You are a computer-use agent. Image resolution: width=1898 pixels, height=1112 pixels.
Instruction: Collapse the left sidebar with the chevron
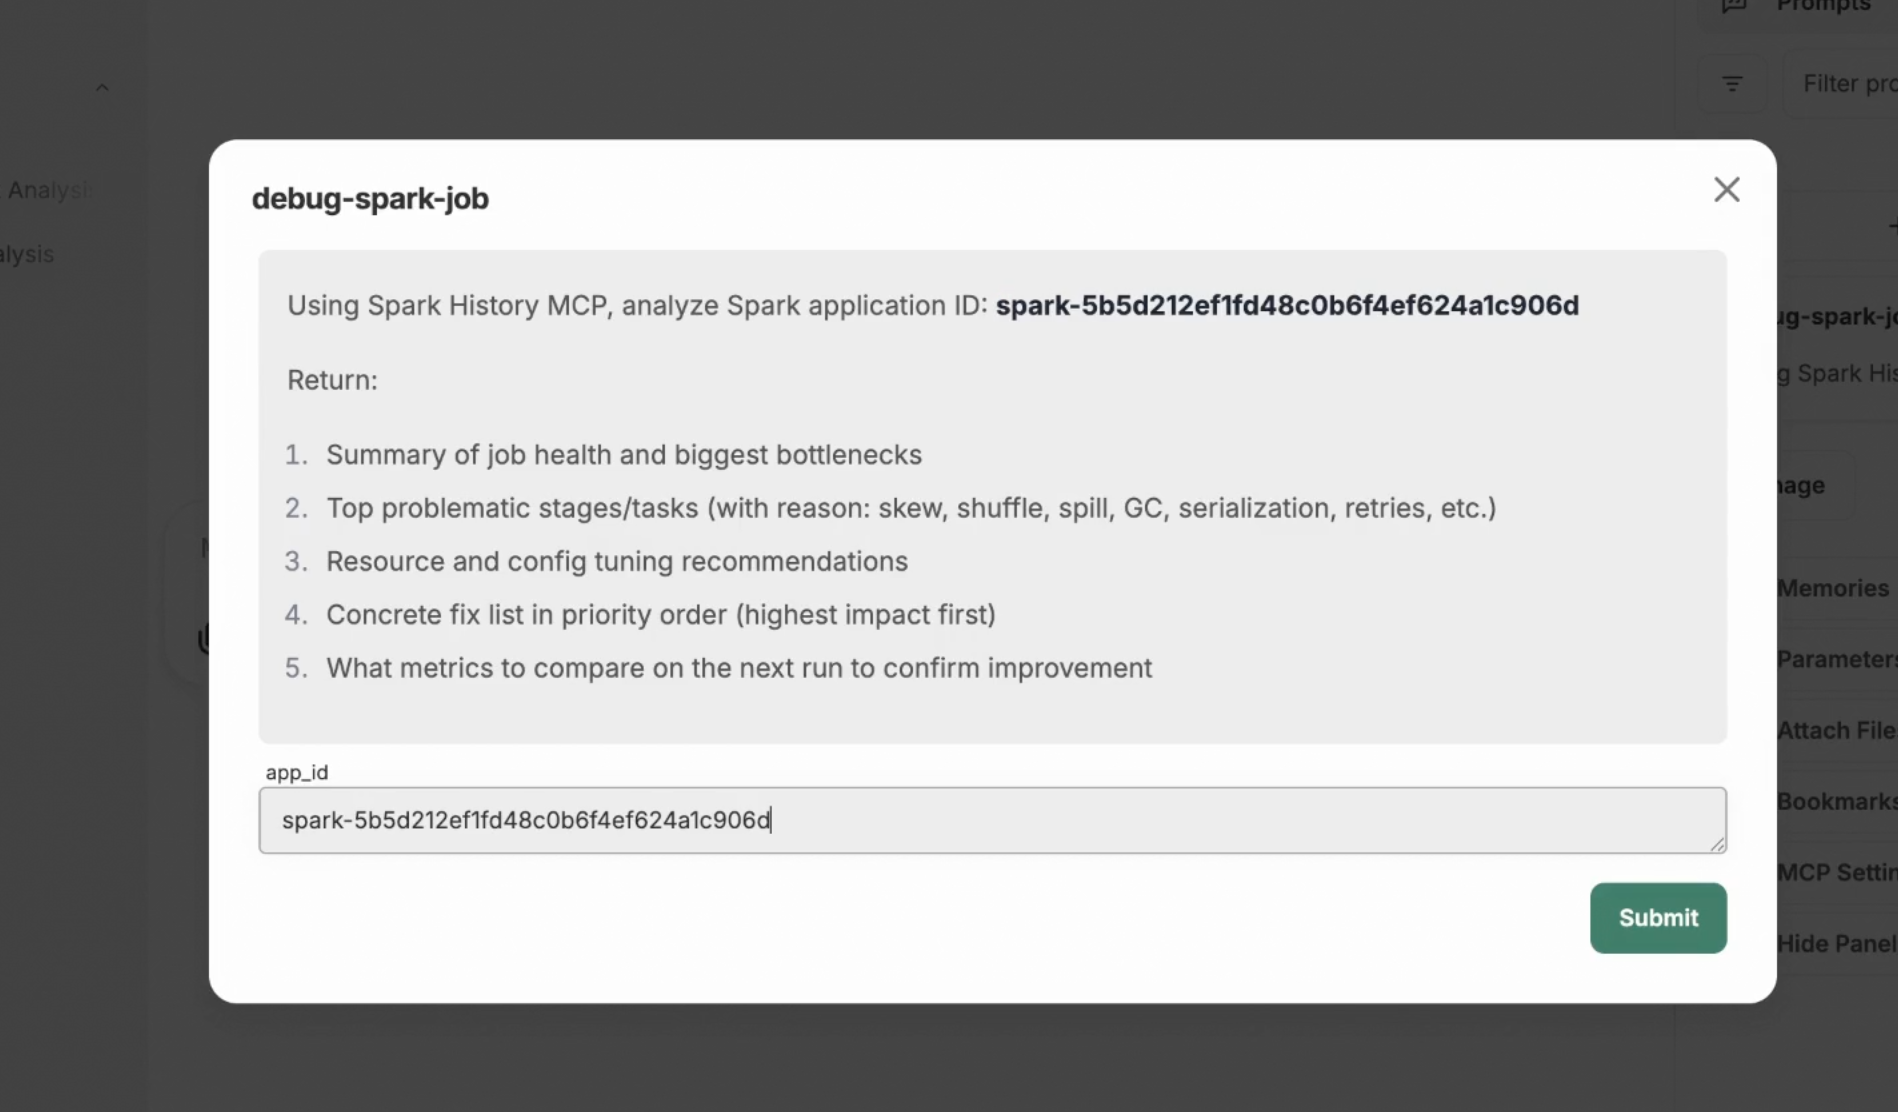point(102,86)
